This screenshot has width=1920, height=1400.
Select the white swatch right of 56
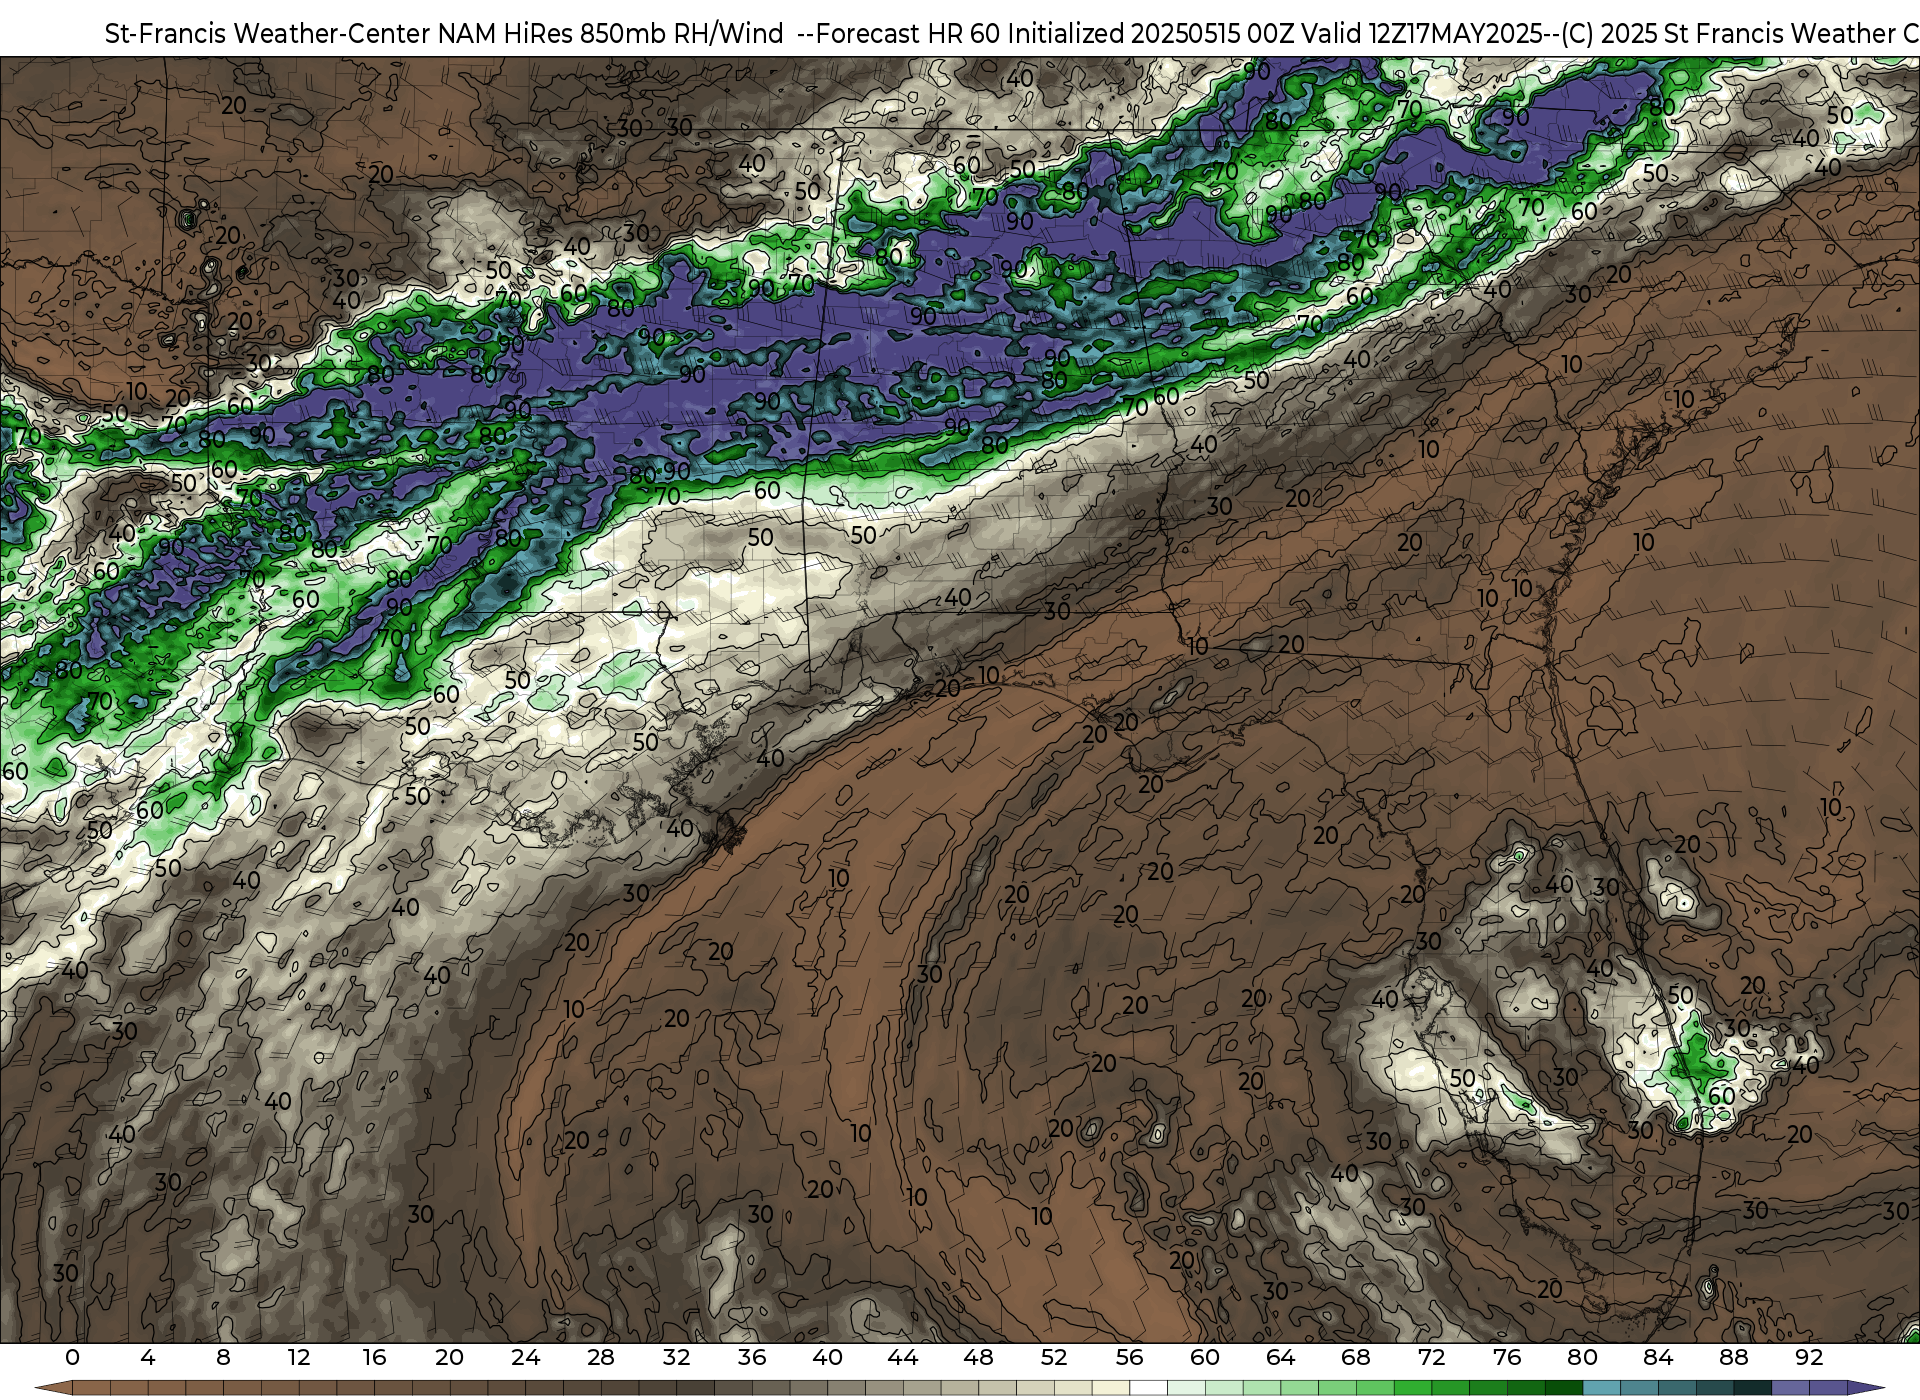(1148, 1388)
